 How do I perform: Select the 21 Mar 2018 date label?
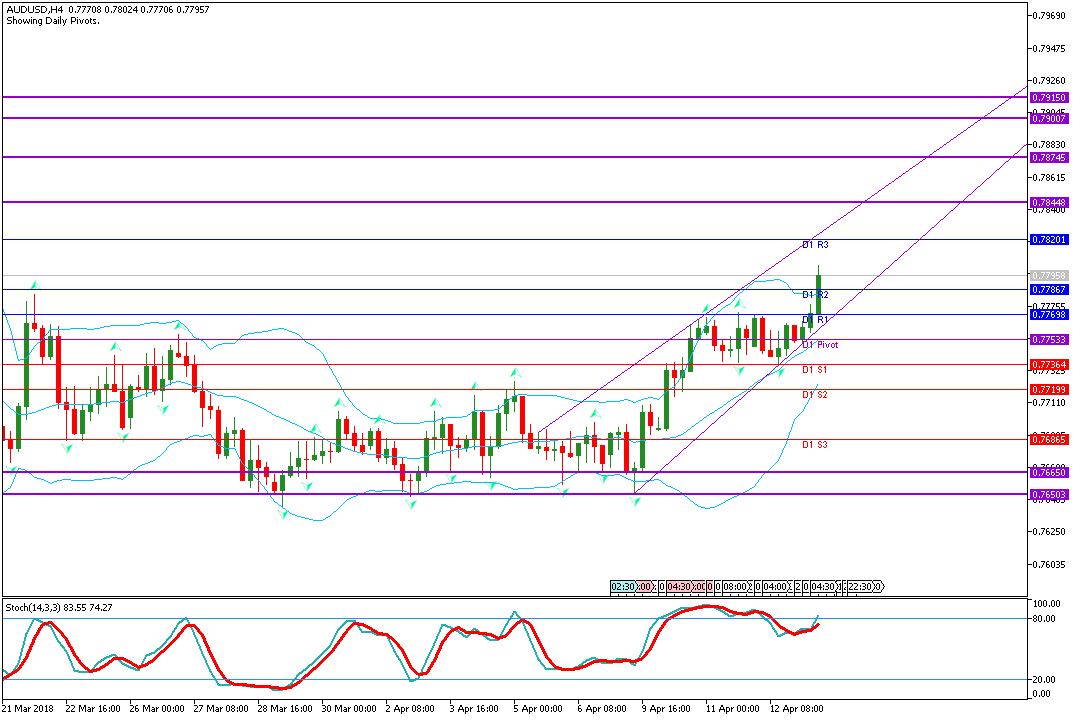tap(30, 708)
